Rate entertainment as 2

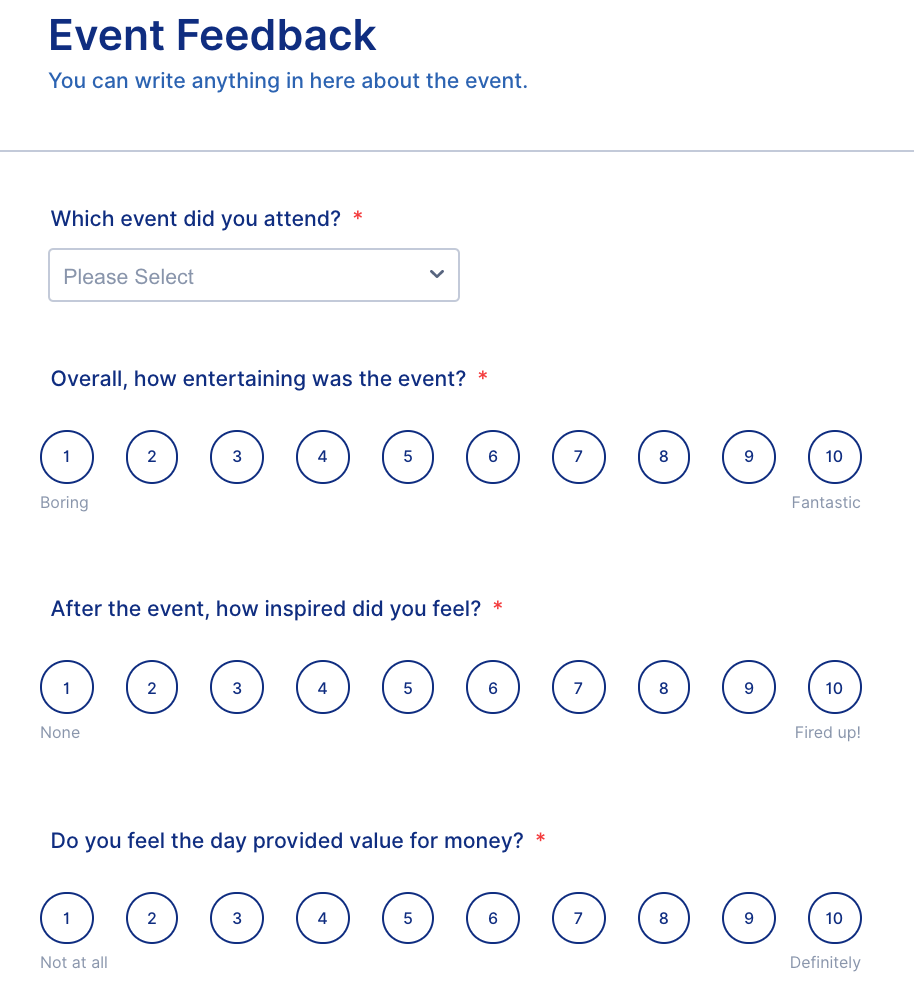click(151, 457)
